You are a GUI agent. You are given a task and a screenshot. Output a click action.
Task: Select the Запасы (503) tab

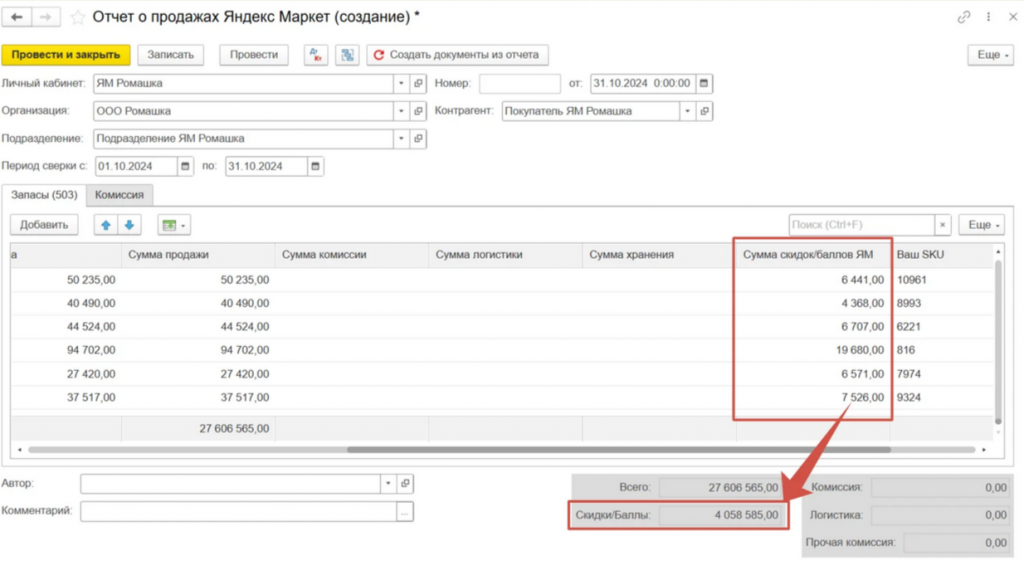click(44, 196)
